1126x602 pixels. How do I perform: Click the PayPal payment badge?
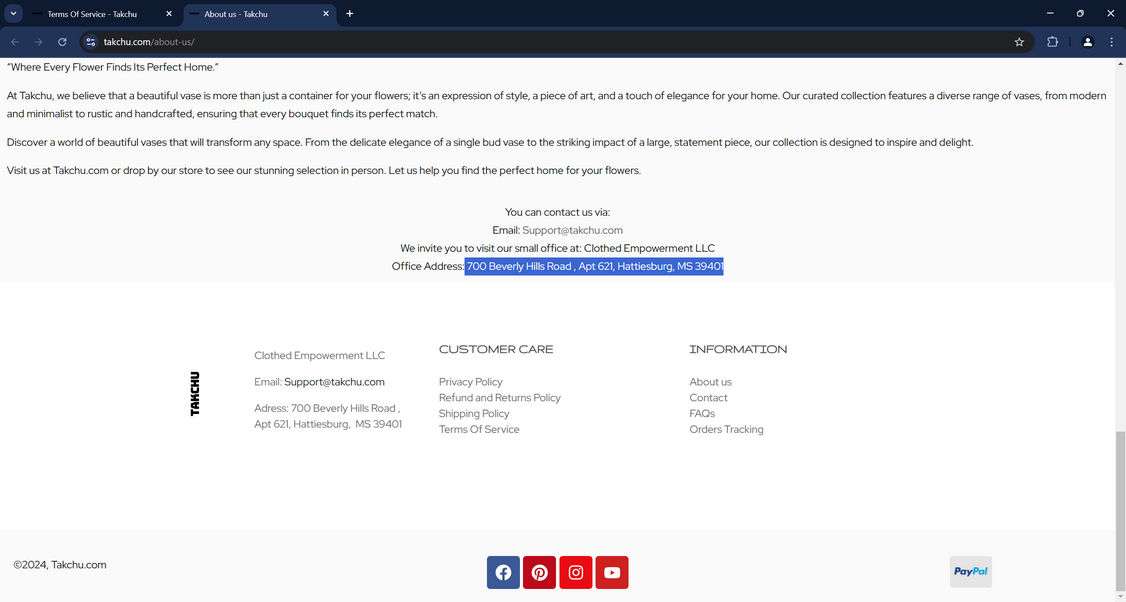971,572
